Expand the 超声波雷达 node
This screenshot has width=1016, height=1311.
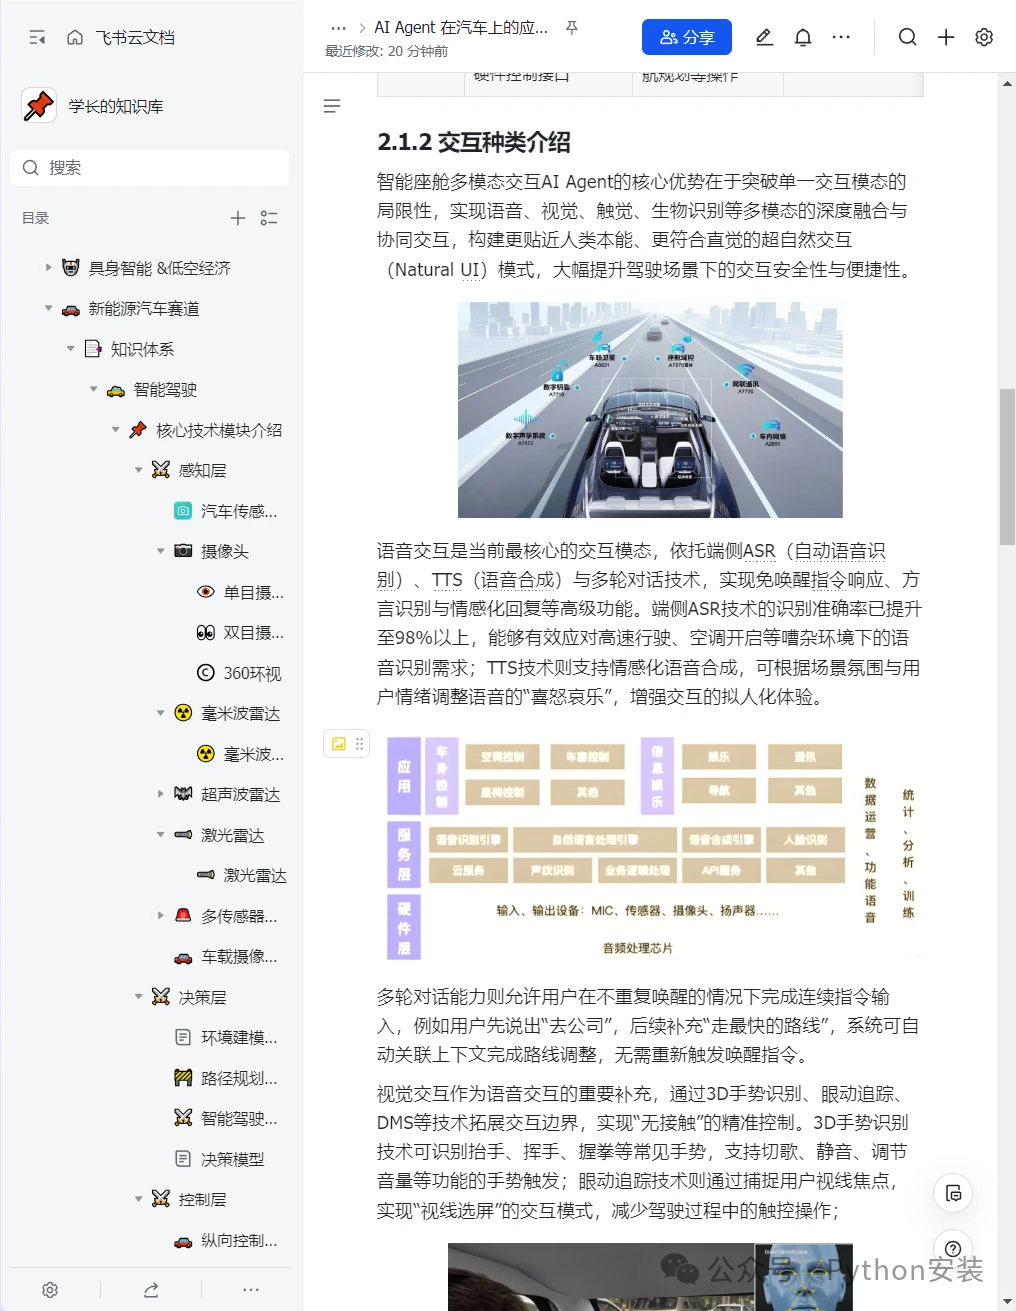click(x=161, y=794)
